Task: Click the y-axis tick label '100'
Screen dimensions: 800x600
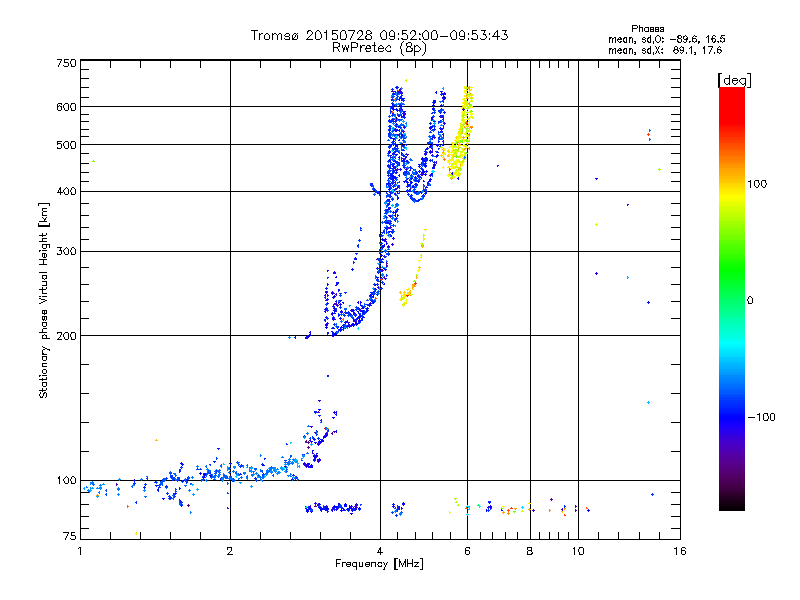Action: click(66, 480)
